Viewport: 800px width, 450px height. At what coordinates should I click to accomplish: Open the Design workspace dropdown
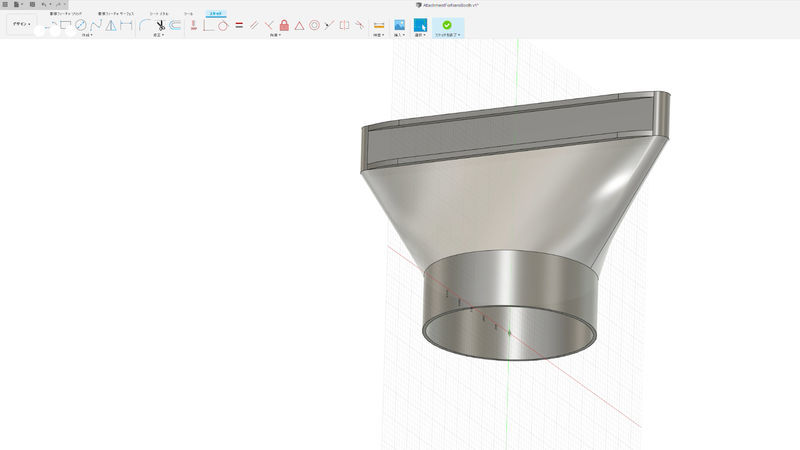click(21, 24)
